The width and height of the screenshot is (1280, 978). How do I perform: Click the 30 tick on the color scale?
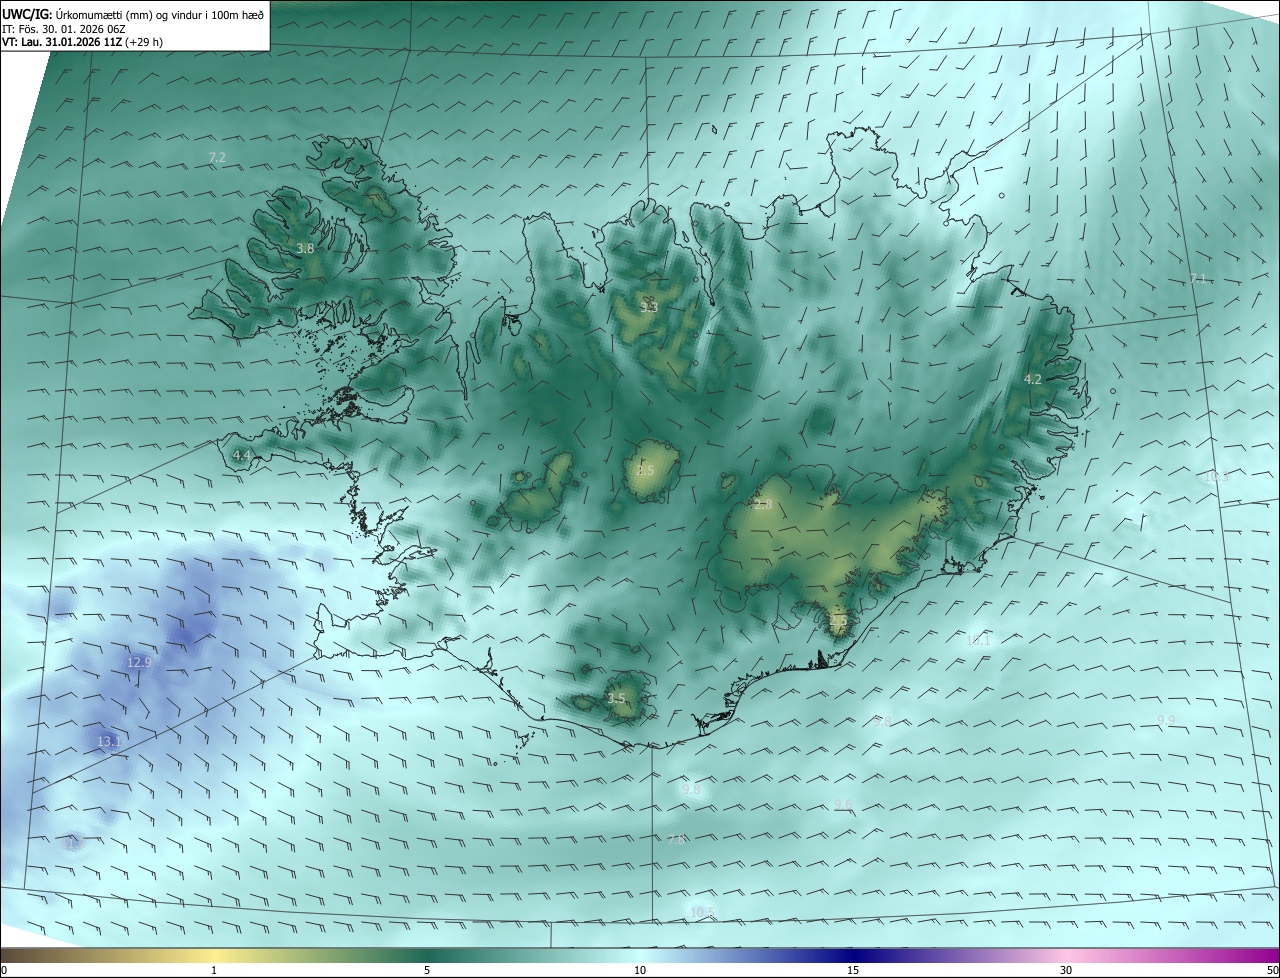tap(1066, 970)
